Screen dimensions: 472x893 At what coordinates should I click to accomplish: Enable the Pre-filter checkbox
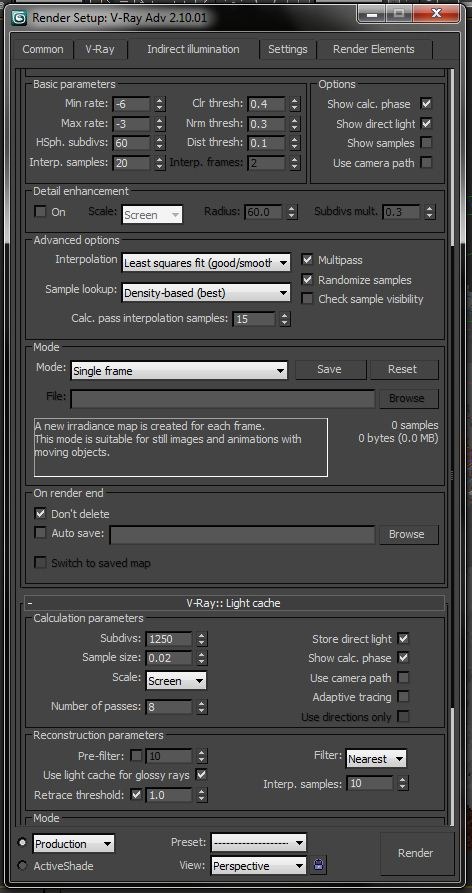click(136, 756)
